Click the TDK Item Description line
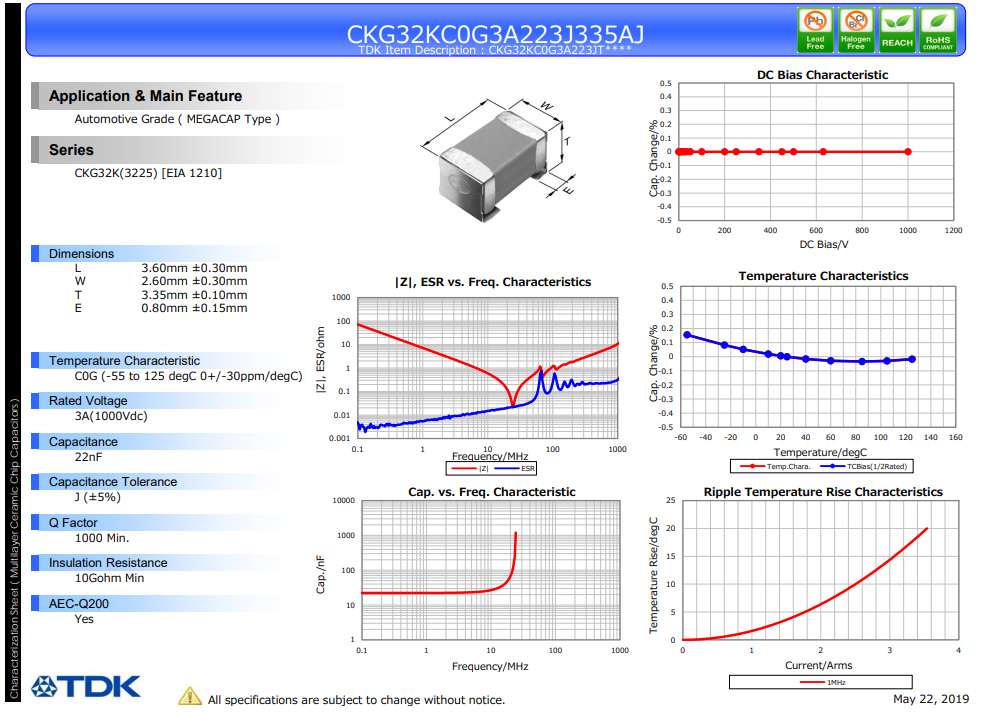The width and height of the screenshot is (987, 712). click(495, 50)
